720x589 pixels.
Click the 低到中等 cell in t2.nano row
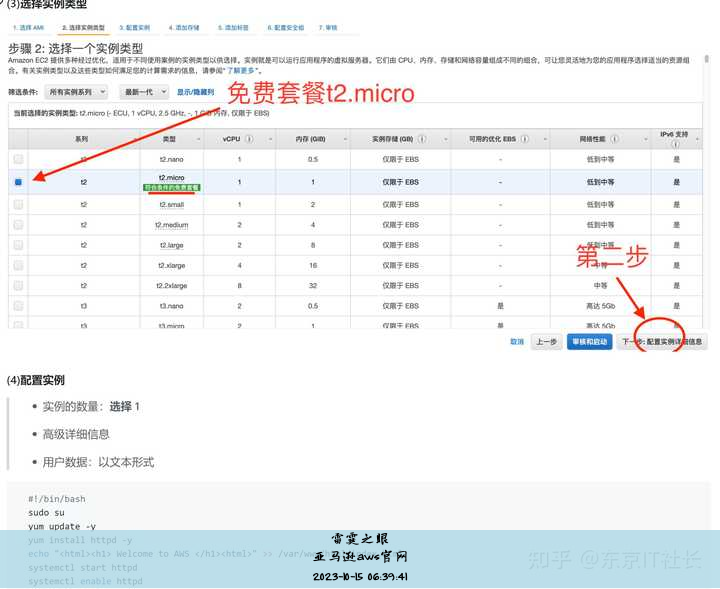click(x=600, y=159)
